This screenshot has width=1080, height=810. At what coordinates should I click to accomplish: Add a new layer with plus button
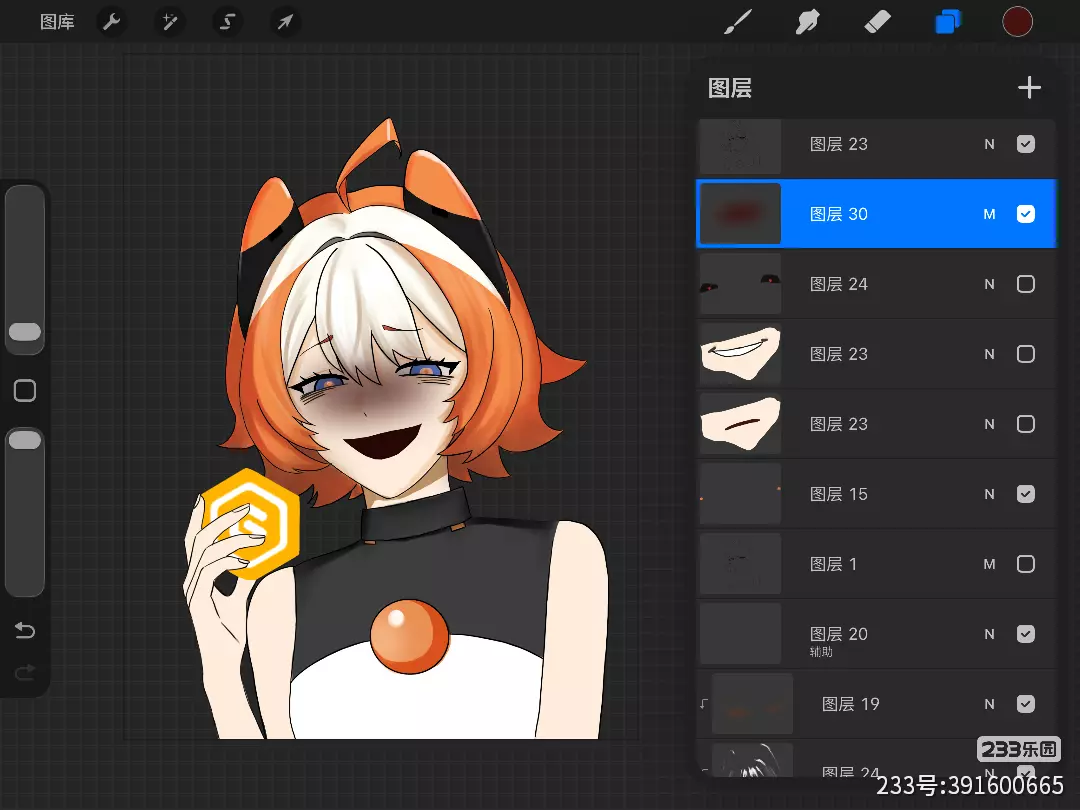(1029, 87)
